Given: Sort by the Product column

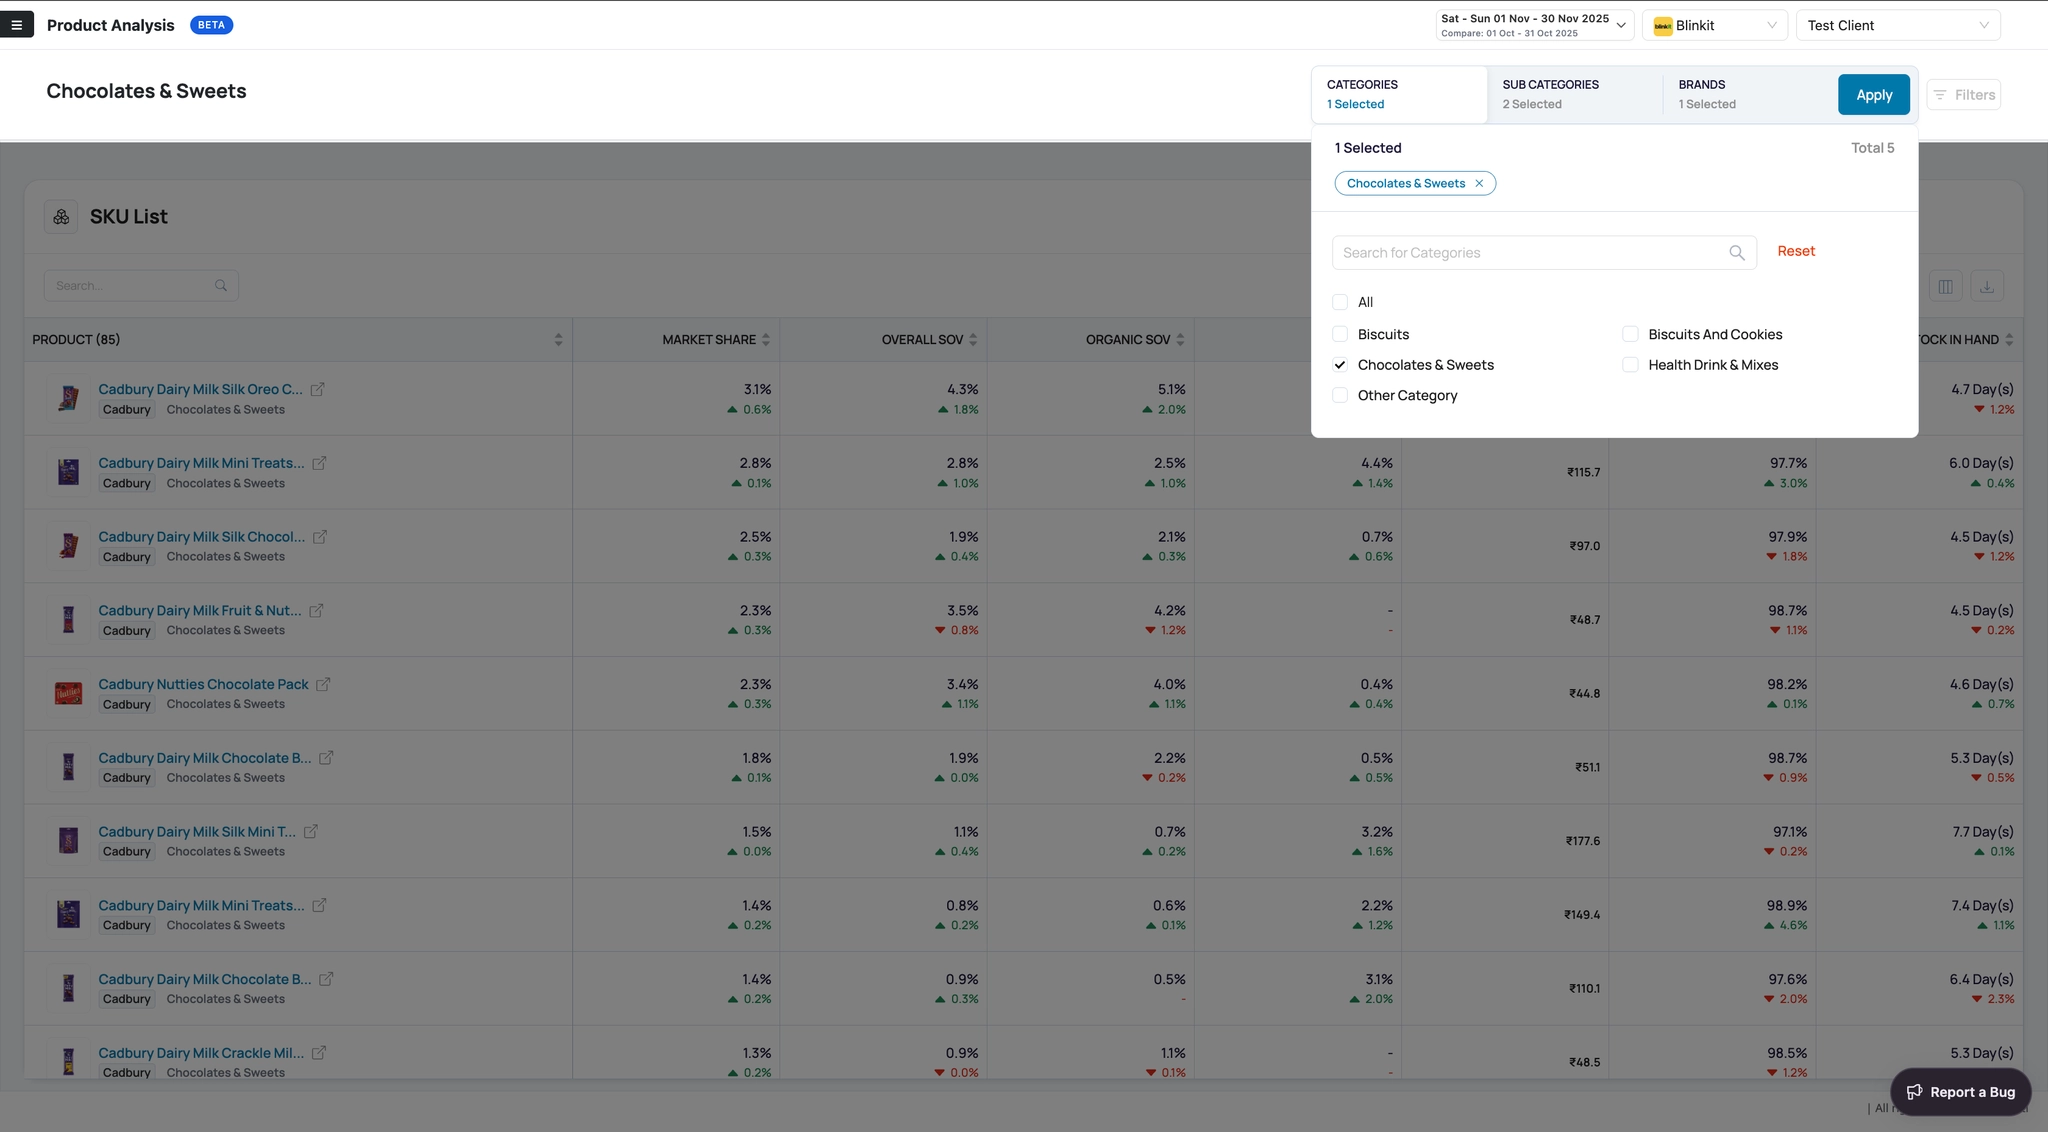Looking at the screenshot, I should pyautogui.click(x=558, y=340).
